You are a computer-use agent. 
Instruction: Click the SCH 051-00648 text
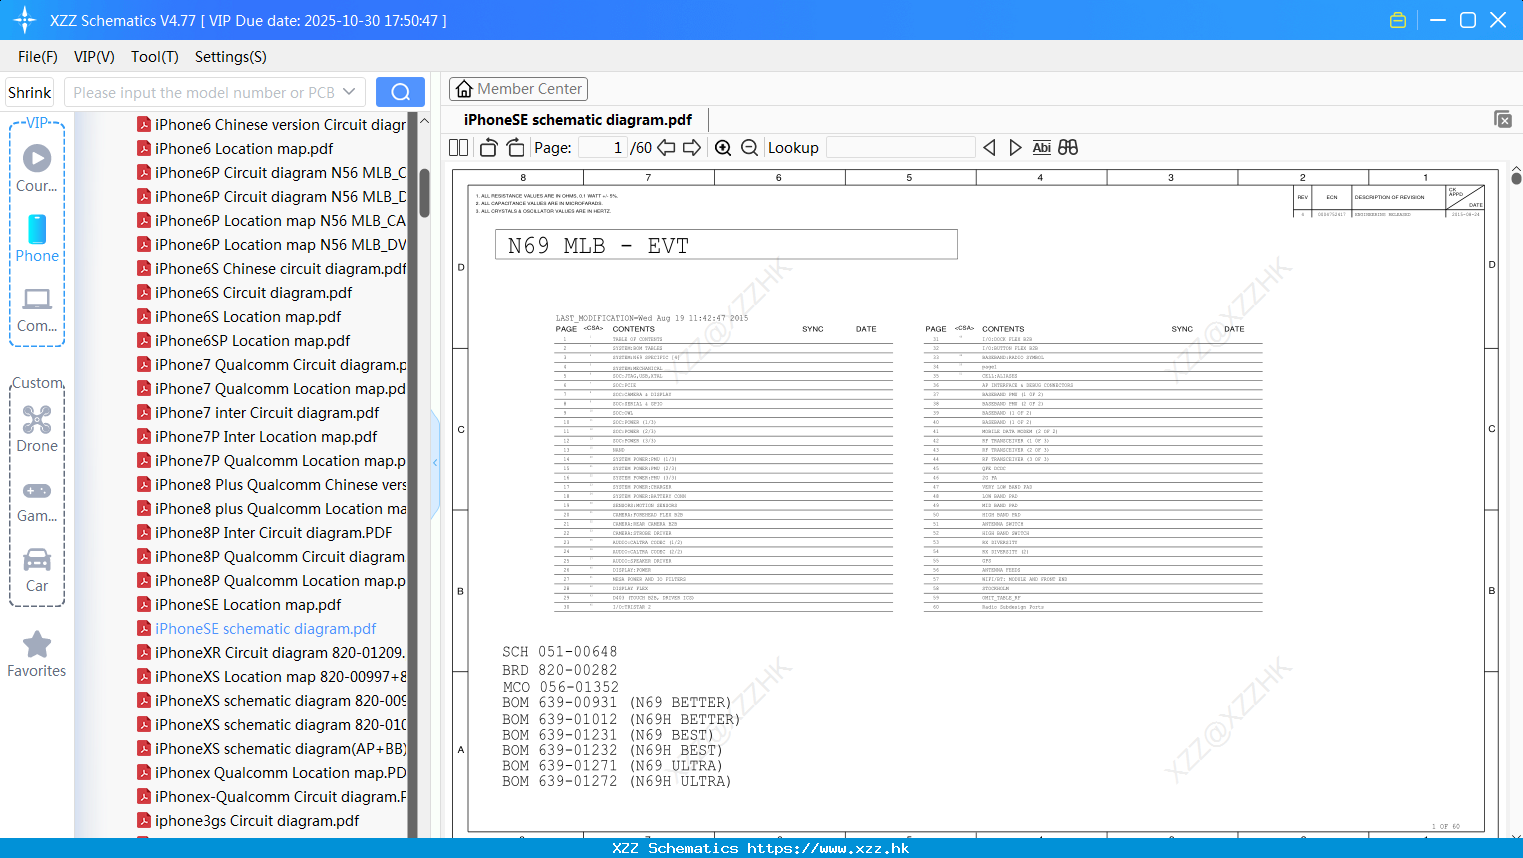point(559,652)
